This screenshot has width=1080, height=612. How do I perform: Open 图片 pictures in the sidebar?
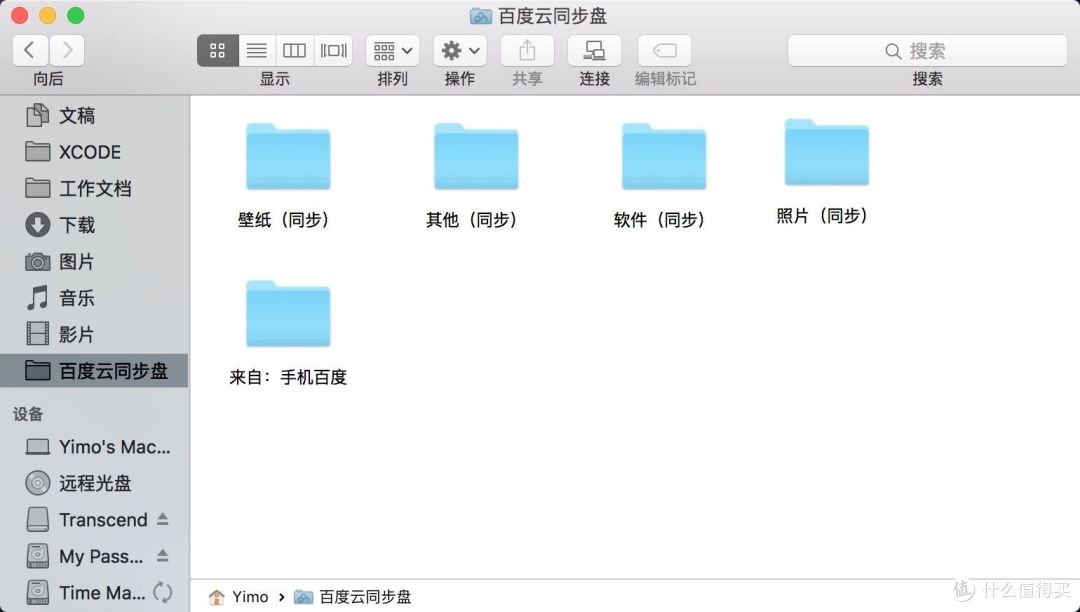coord(94,261)
